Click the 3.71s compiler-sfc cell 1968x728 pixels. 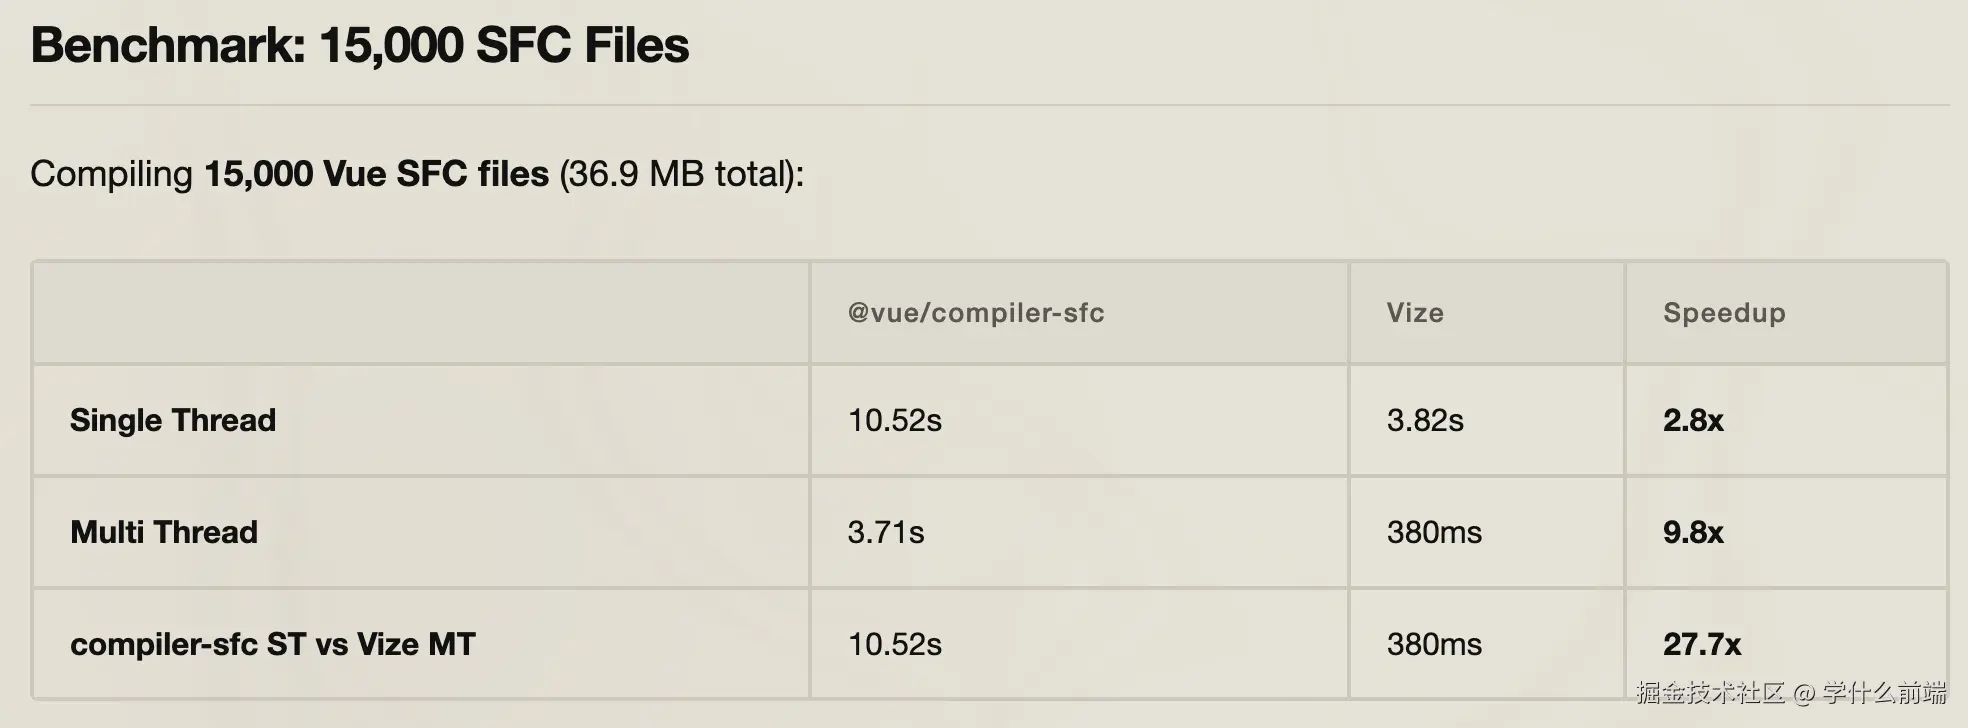point(886,532)
